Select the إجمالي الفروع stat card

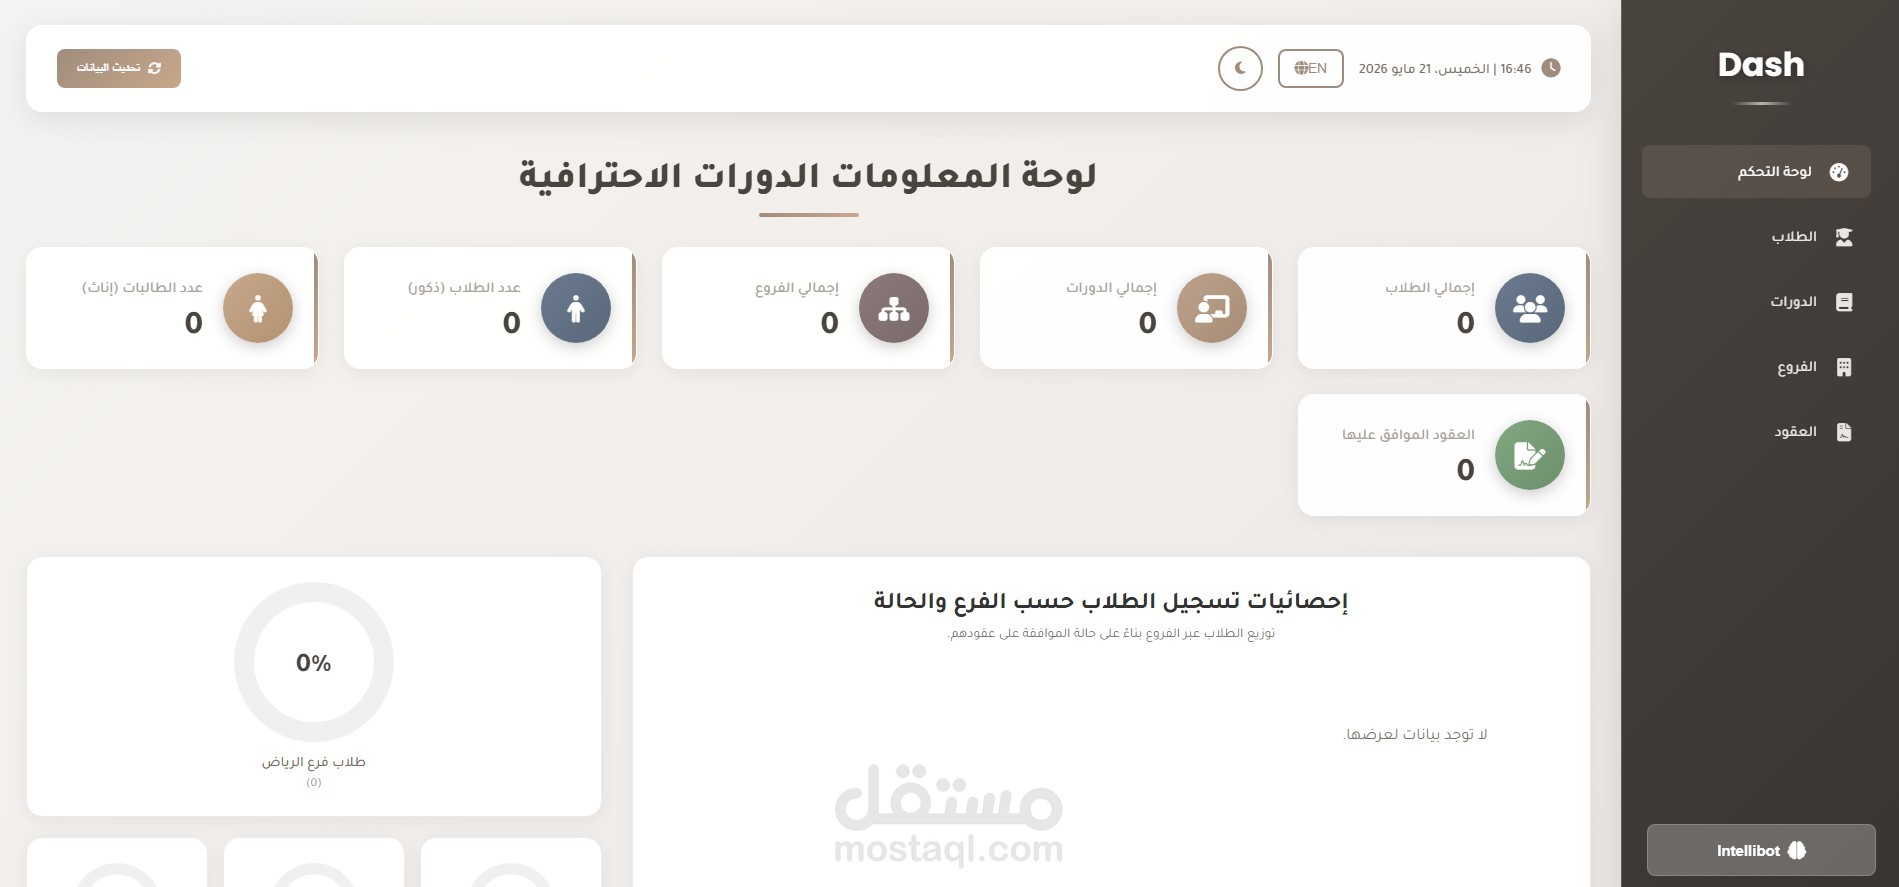[x=808, y=308]
